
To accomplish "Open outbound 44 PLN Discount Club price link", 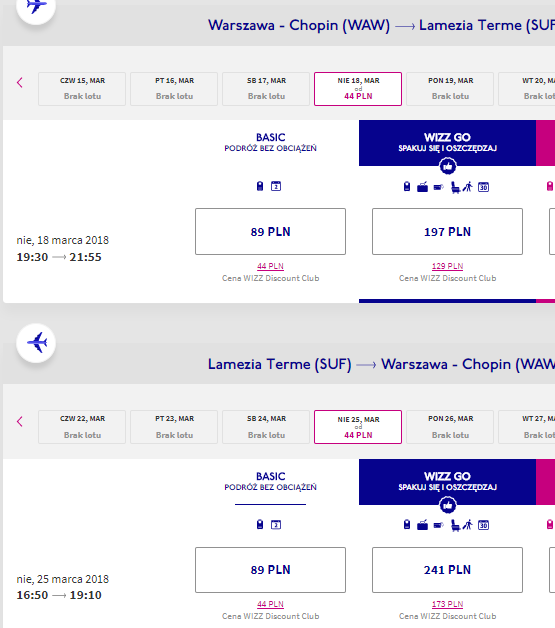I will 270,266.
